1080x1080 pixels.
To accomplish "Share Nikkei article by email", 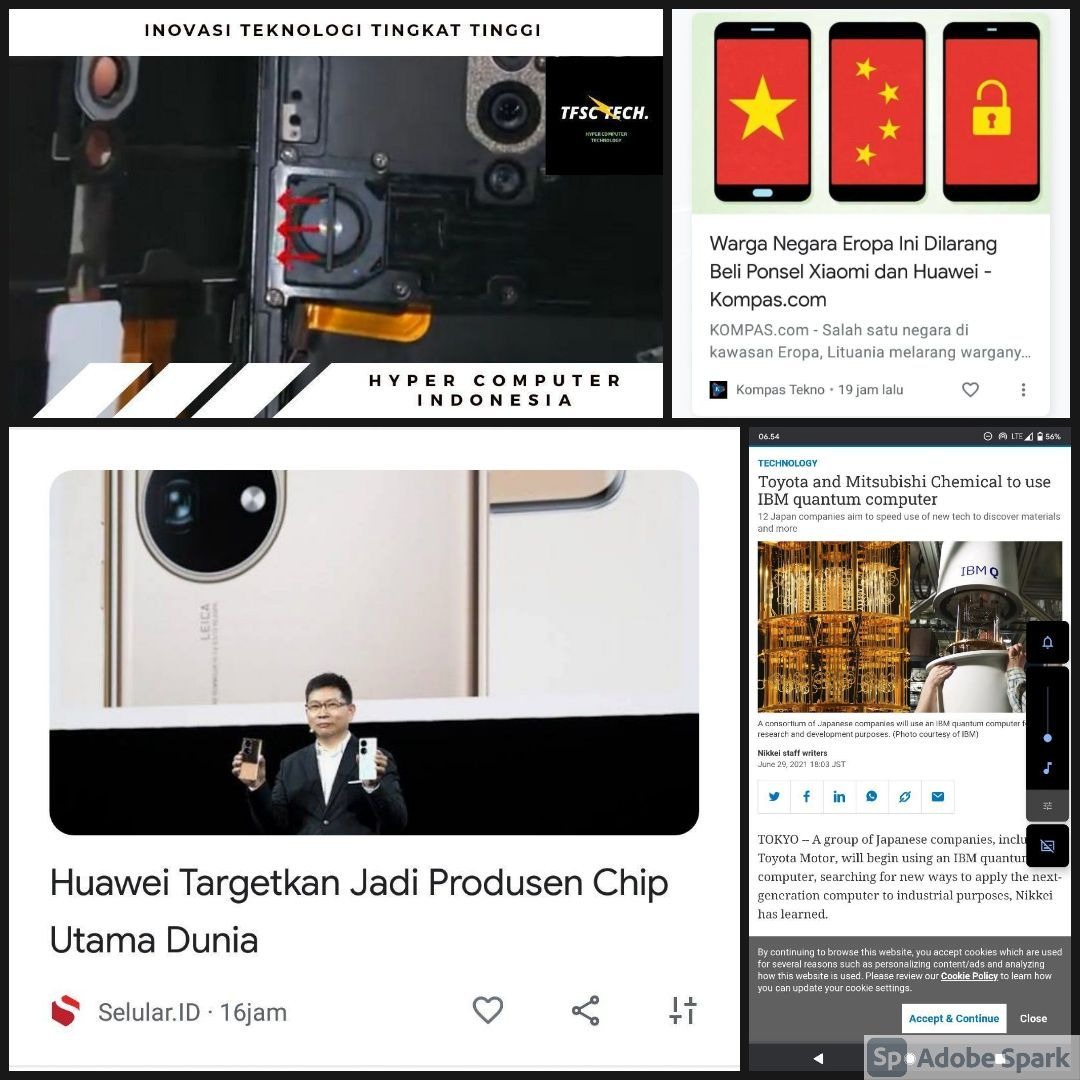I will point(937,797).
